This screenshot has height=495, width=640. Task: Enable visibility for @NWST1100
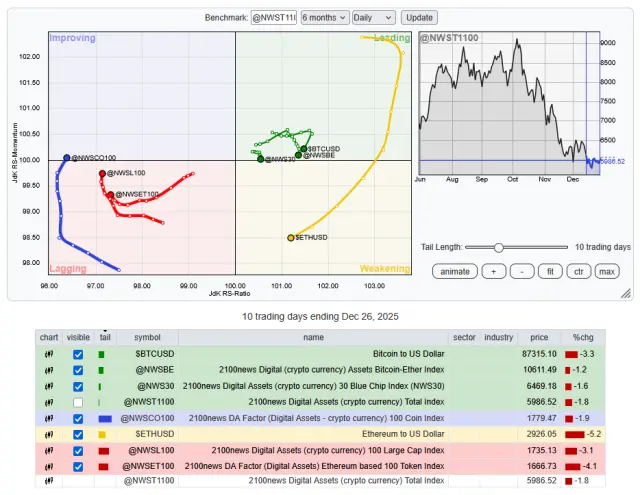[78, 402]
